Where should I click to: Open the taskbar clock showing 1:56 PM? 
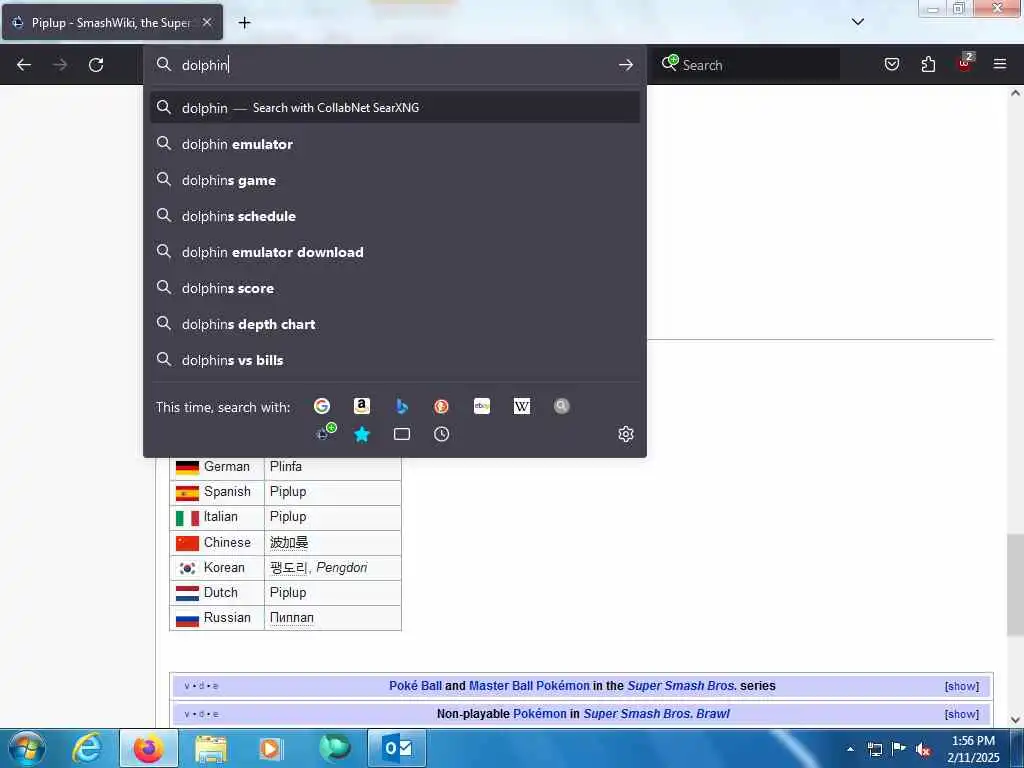click(x=973, y=749)
